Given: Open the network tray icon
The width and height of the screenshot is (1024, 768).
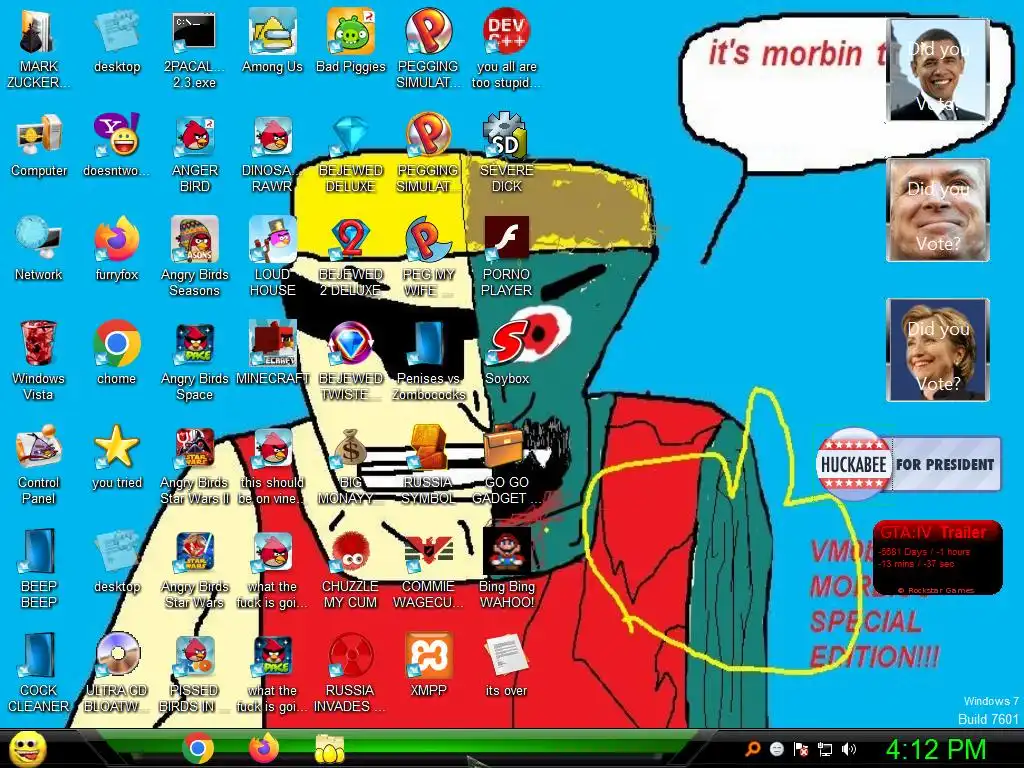Looking at the screenshot, I should [825, 749].
